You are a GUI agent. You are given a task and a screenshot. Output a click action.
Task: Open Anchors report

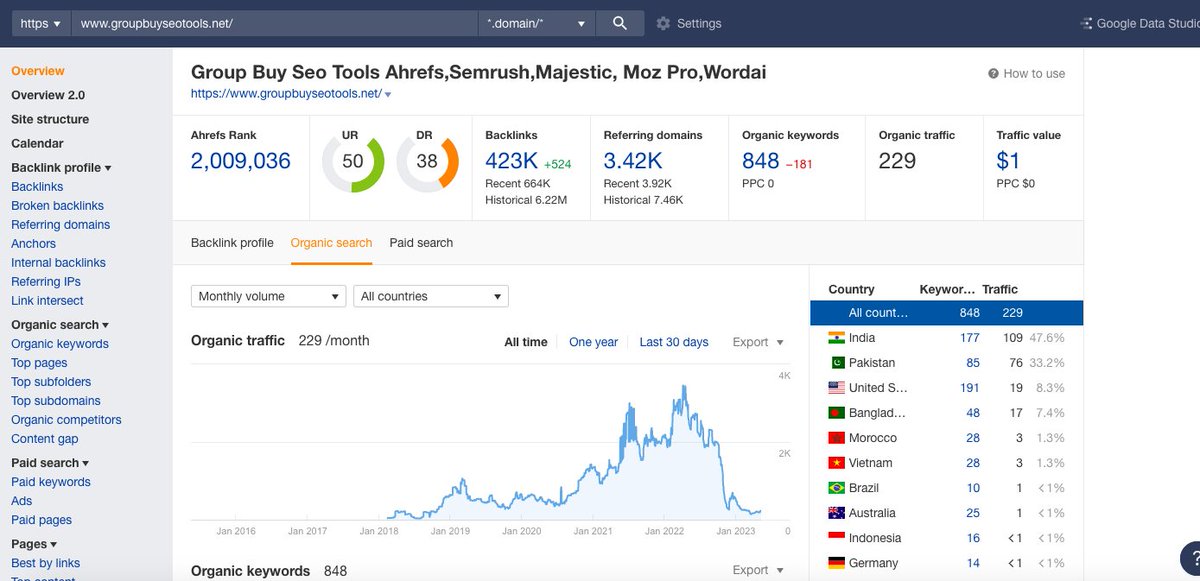coord(33,244)
